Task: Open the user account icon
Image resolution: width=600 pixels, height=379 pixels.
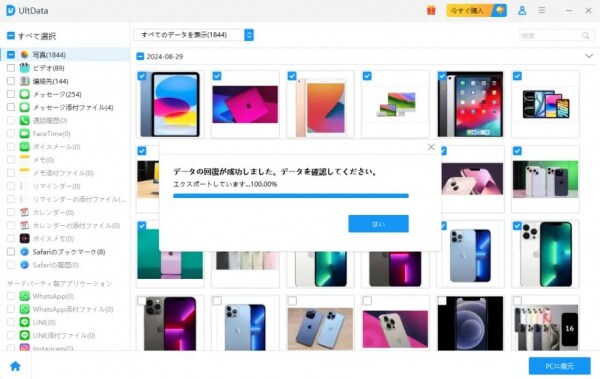Action: click(x=522, y=10)
